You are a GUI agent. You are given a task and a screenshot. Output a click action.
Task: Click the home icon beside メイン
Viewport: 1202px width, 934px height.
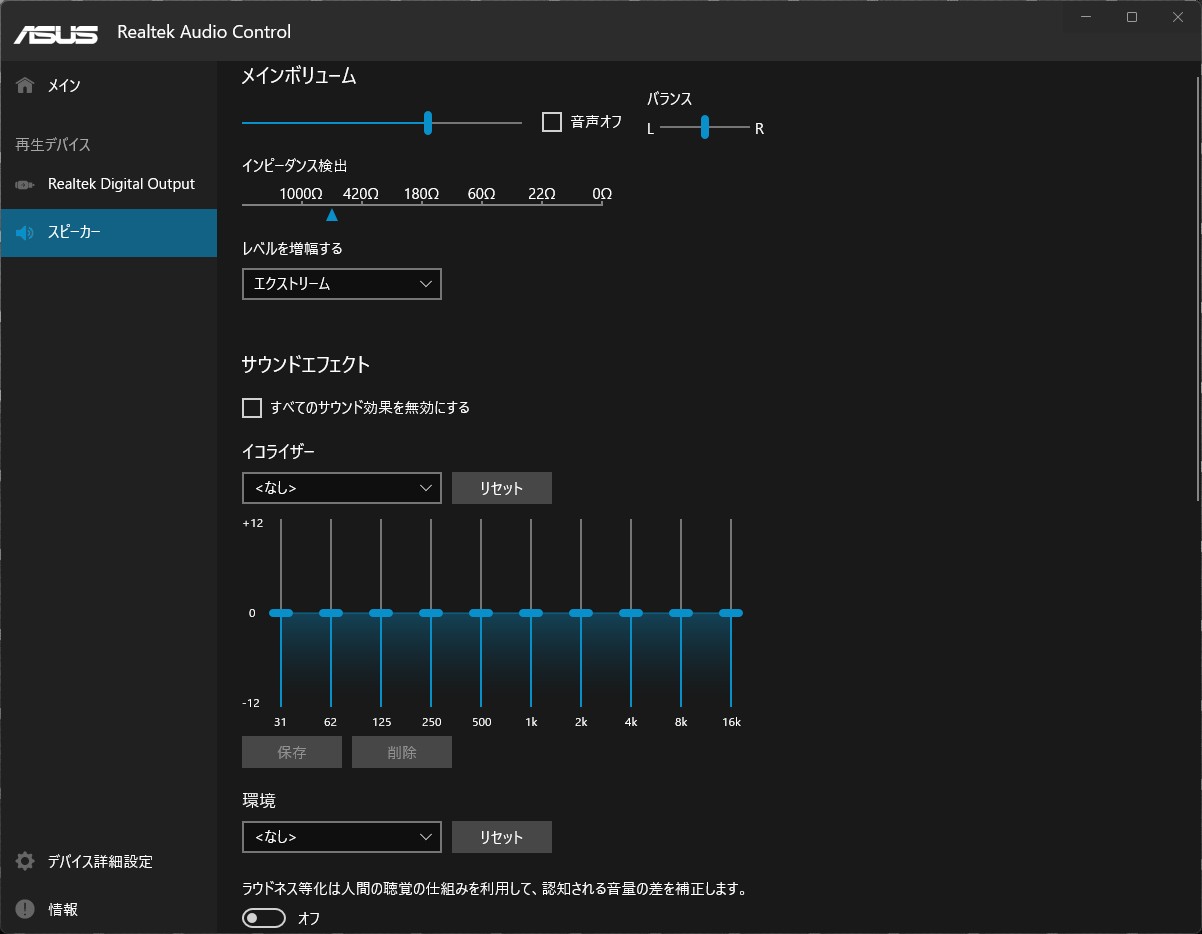[26, 86]
